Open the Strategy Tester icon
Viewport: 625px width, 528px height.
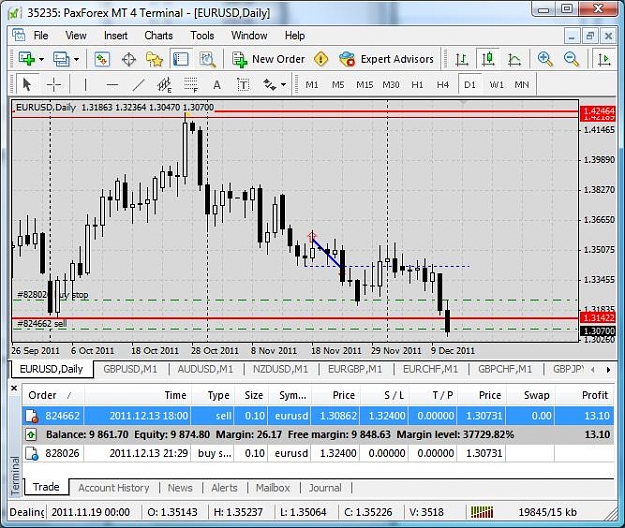point(208,59)
